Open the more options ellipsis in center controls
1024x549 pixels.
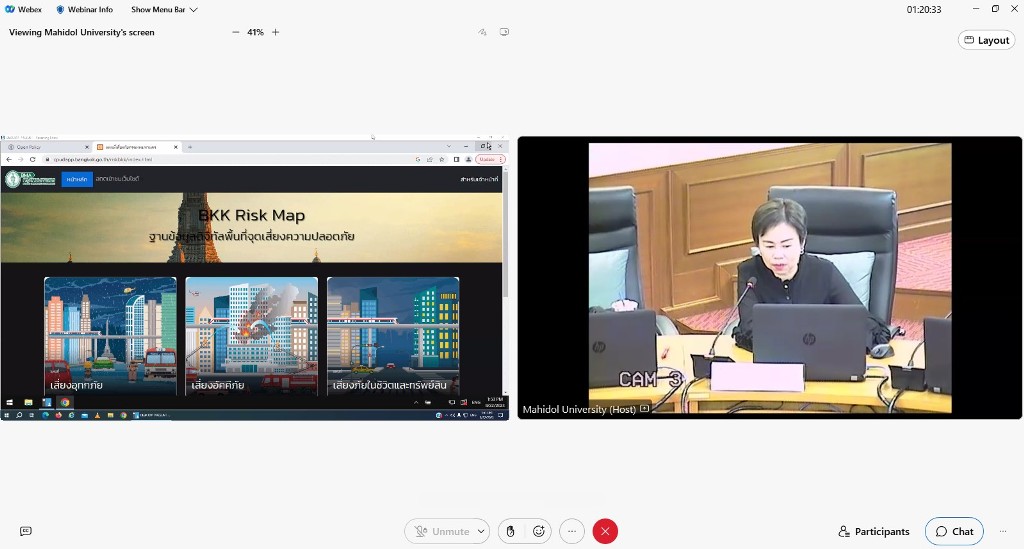571,531
